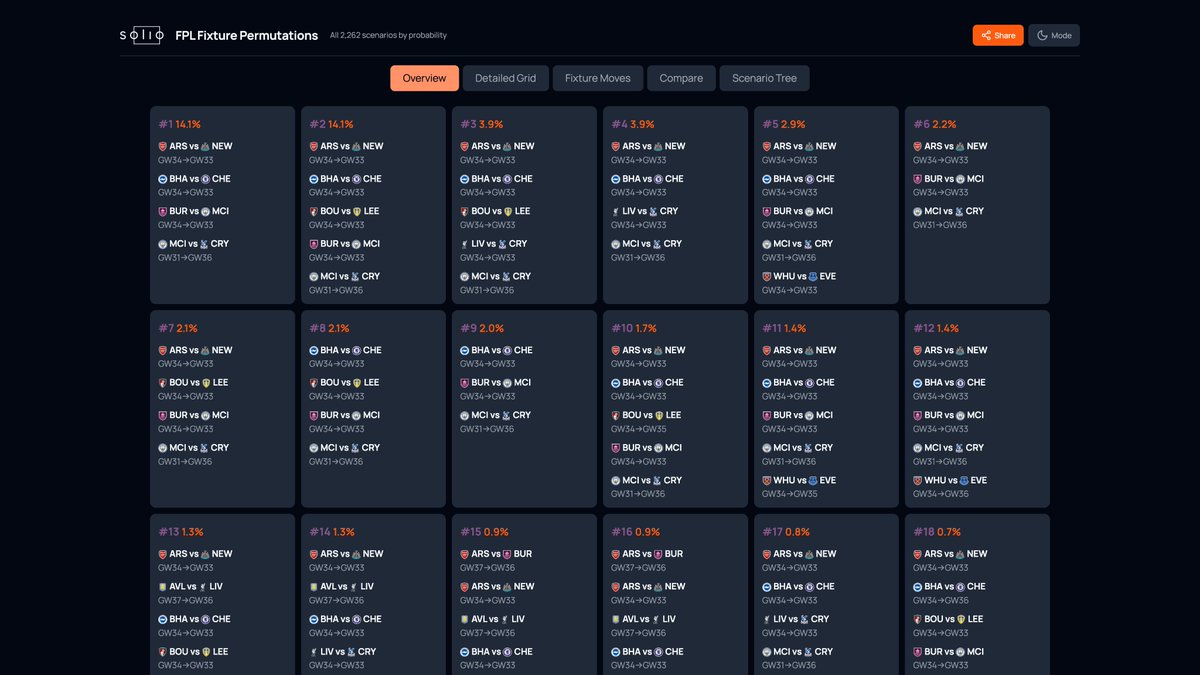Click Everton crest in scenario #11
This screenshot has width=1200, height=675.
[x=811, y=480]
